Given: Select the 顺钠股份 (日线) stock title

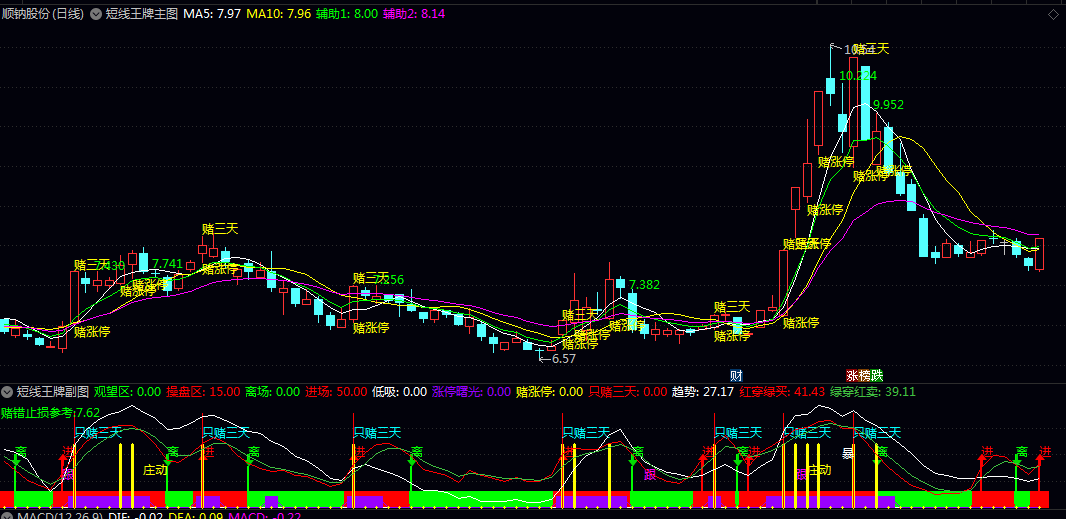Looking at the screenshot, I should click(42, 14).
